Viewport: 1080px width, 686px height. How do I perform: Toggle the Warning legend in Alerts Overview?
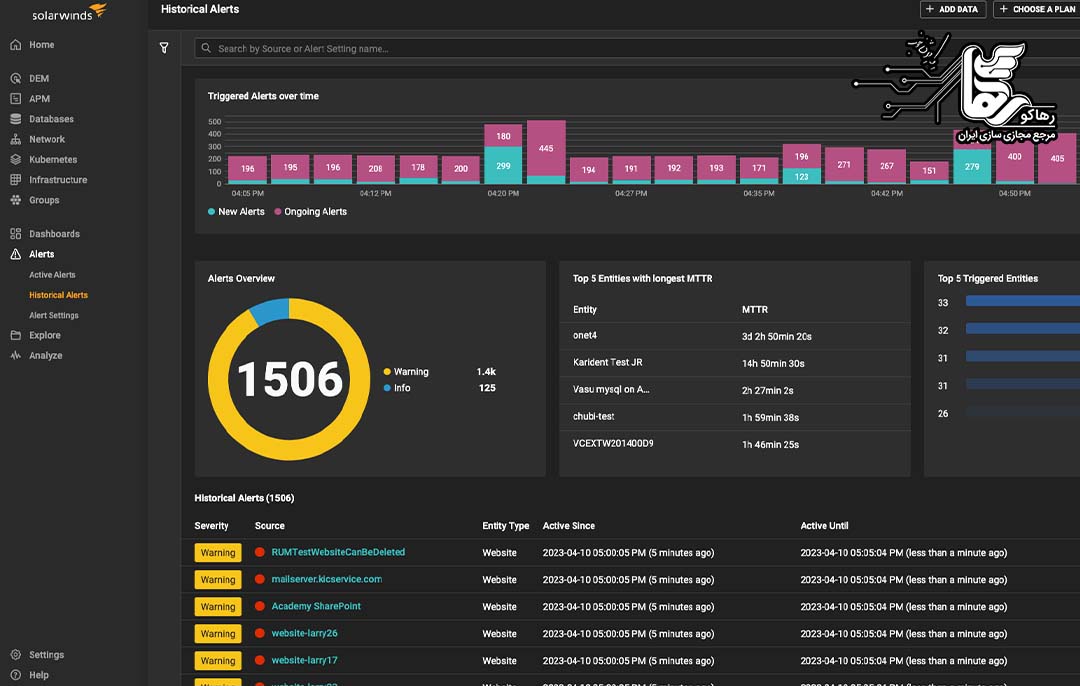click(408, 371)
